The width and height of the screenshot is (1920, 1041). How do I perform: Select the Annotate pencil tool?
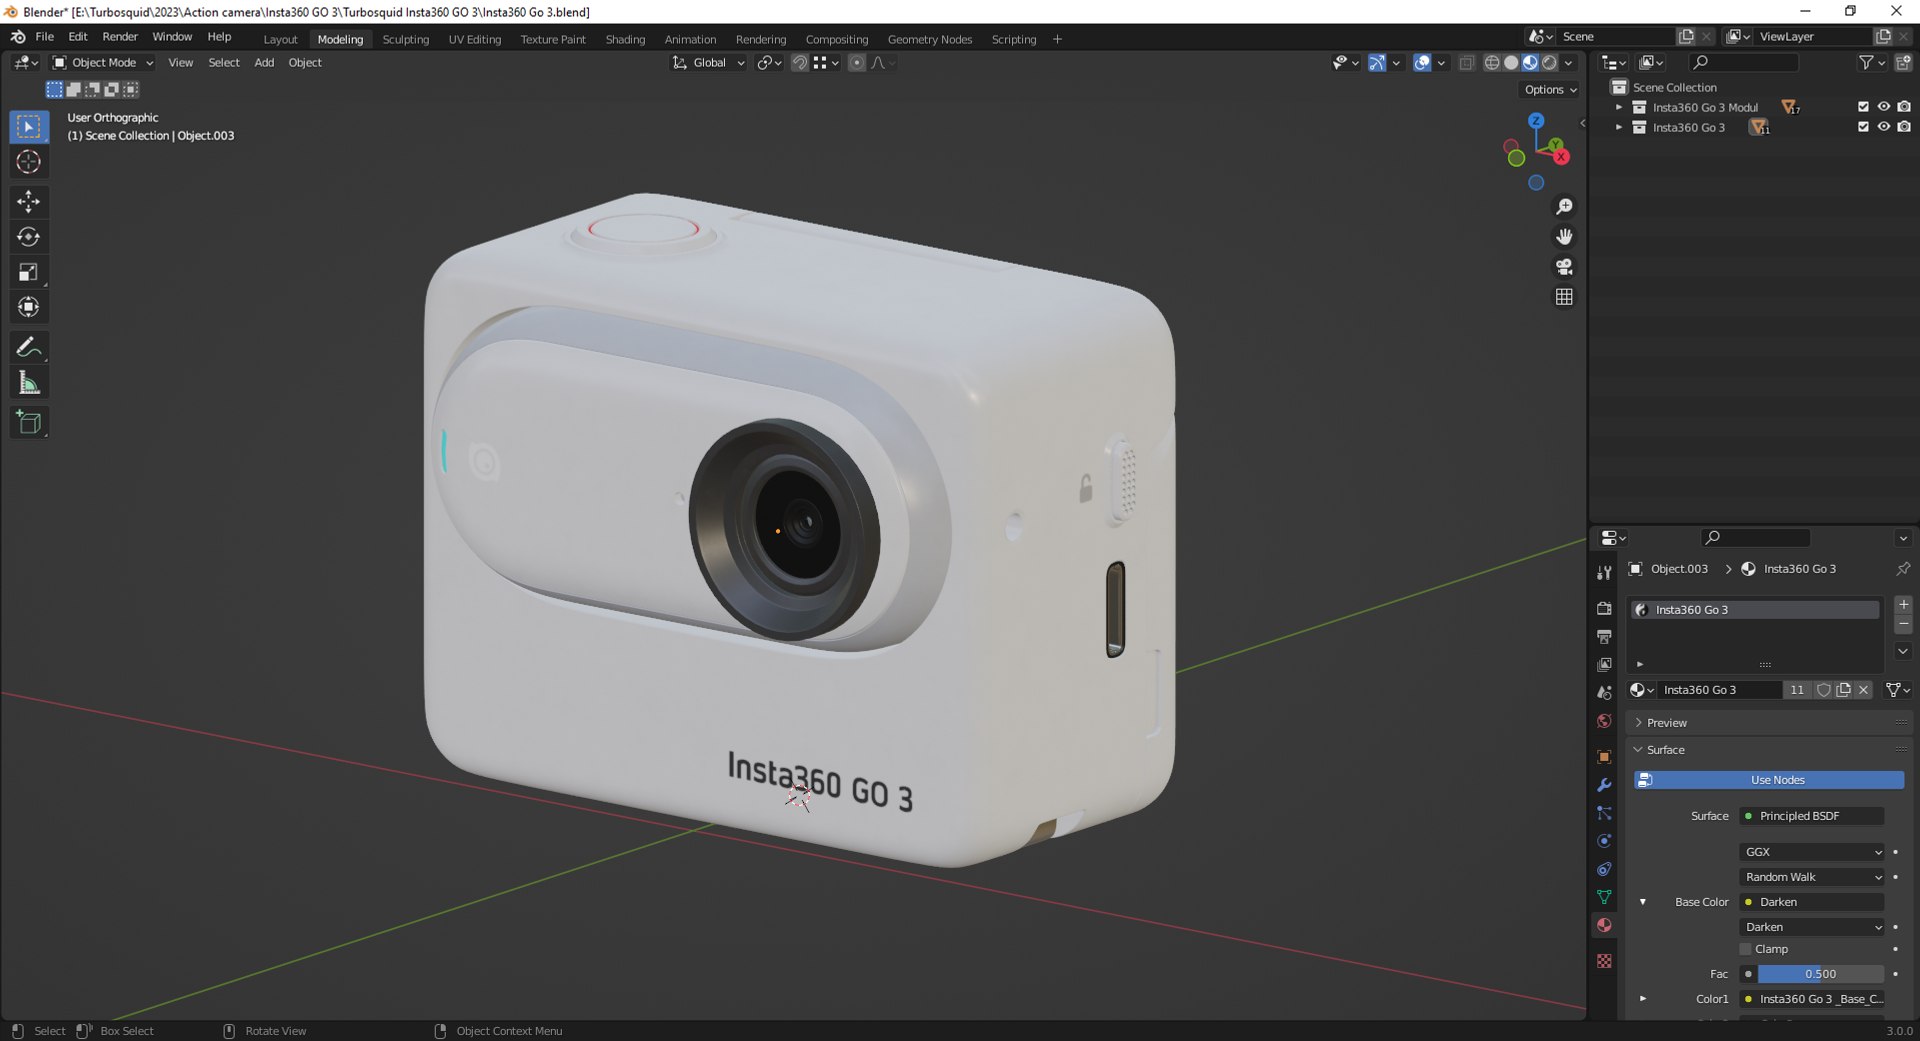pos(29,348)
